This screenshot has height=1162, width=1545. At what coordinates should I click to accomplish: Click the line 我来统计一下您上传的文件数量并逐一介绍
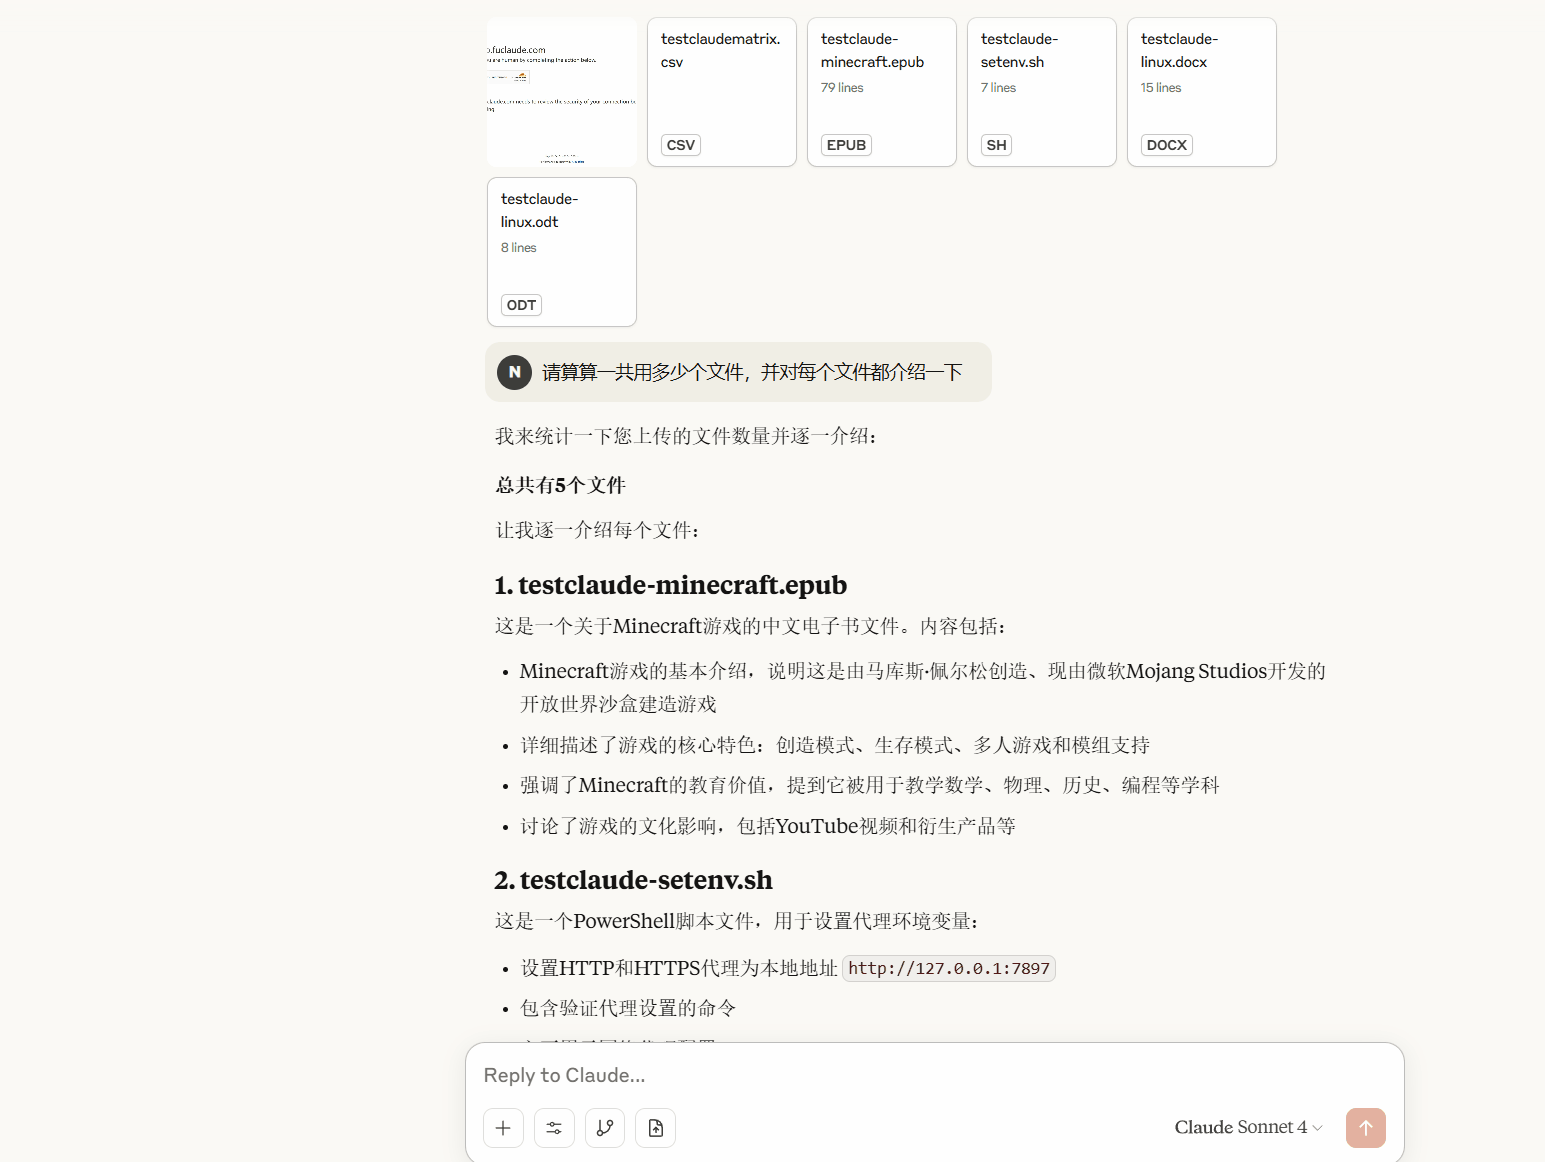686,436
